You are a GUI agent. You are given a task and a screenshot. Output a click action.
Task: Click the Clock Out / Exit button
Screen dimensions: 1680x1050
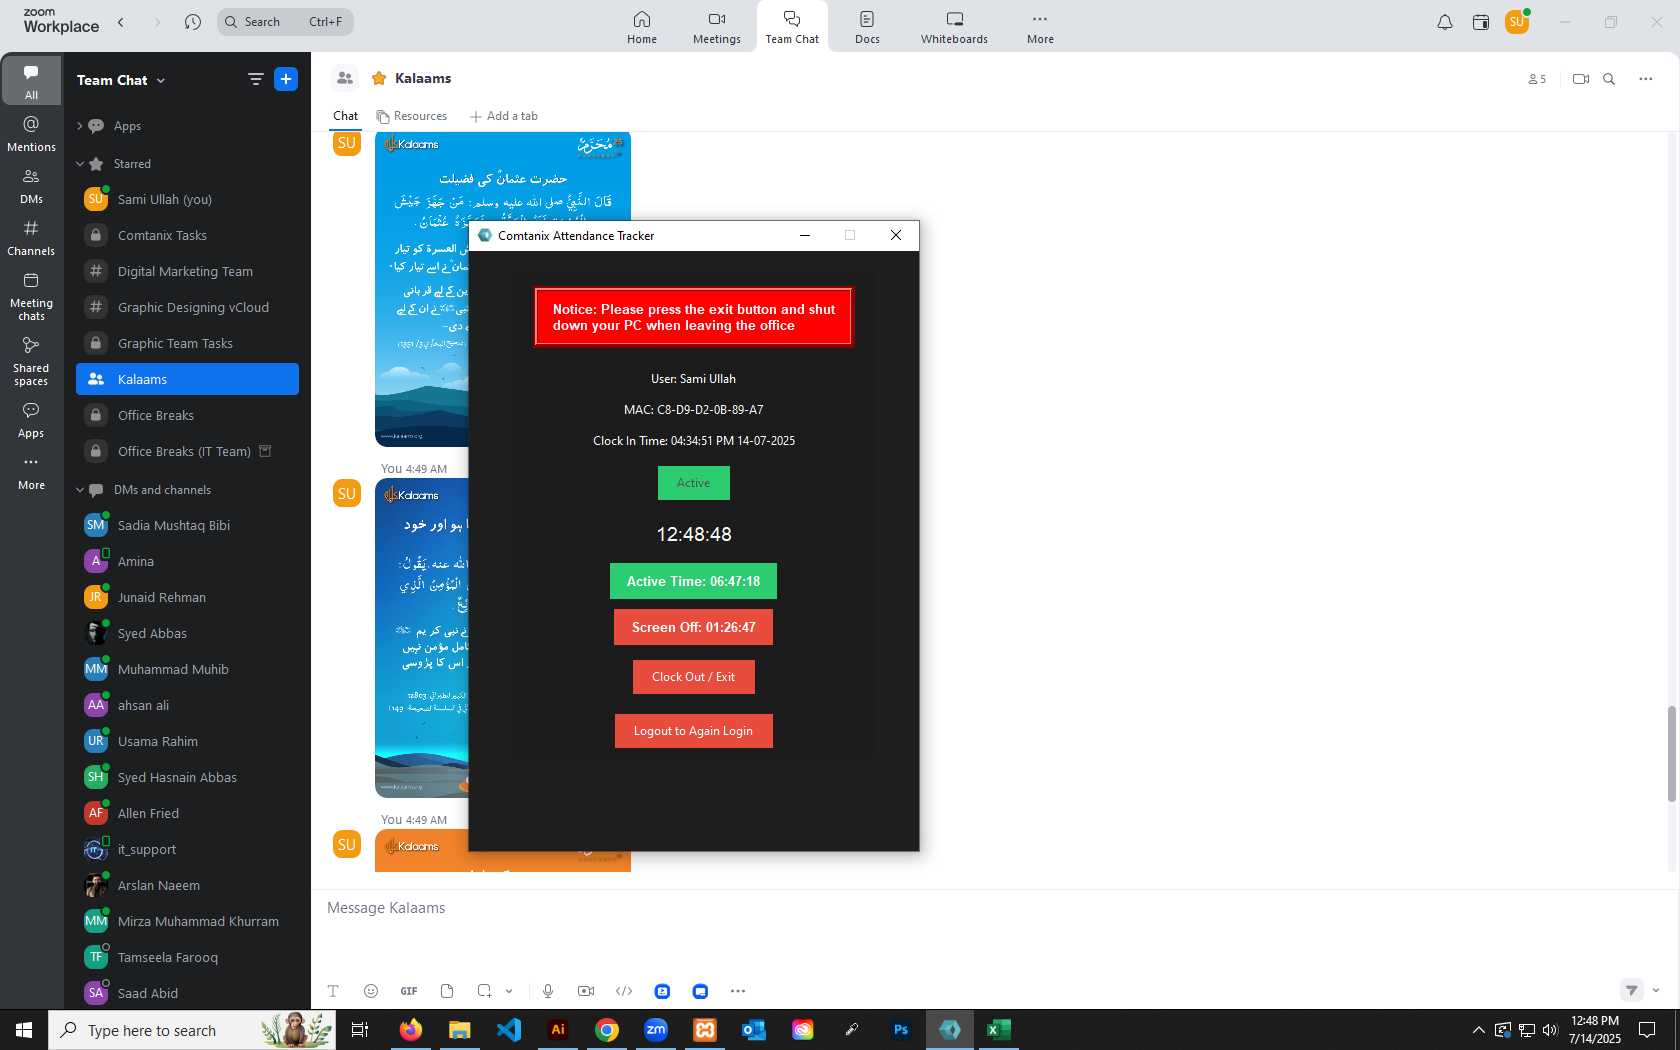point(693,677)
